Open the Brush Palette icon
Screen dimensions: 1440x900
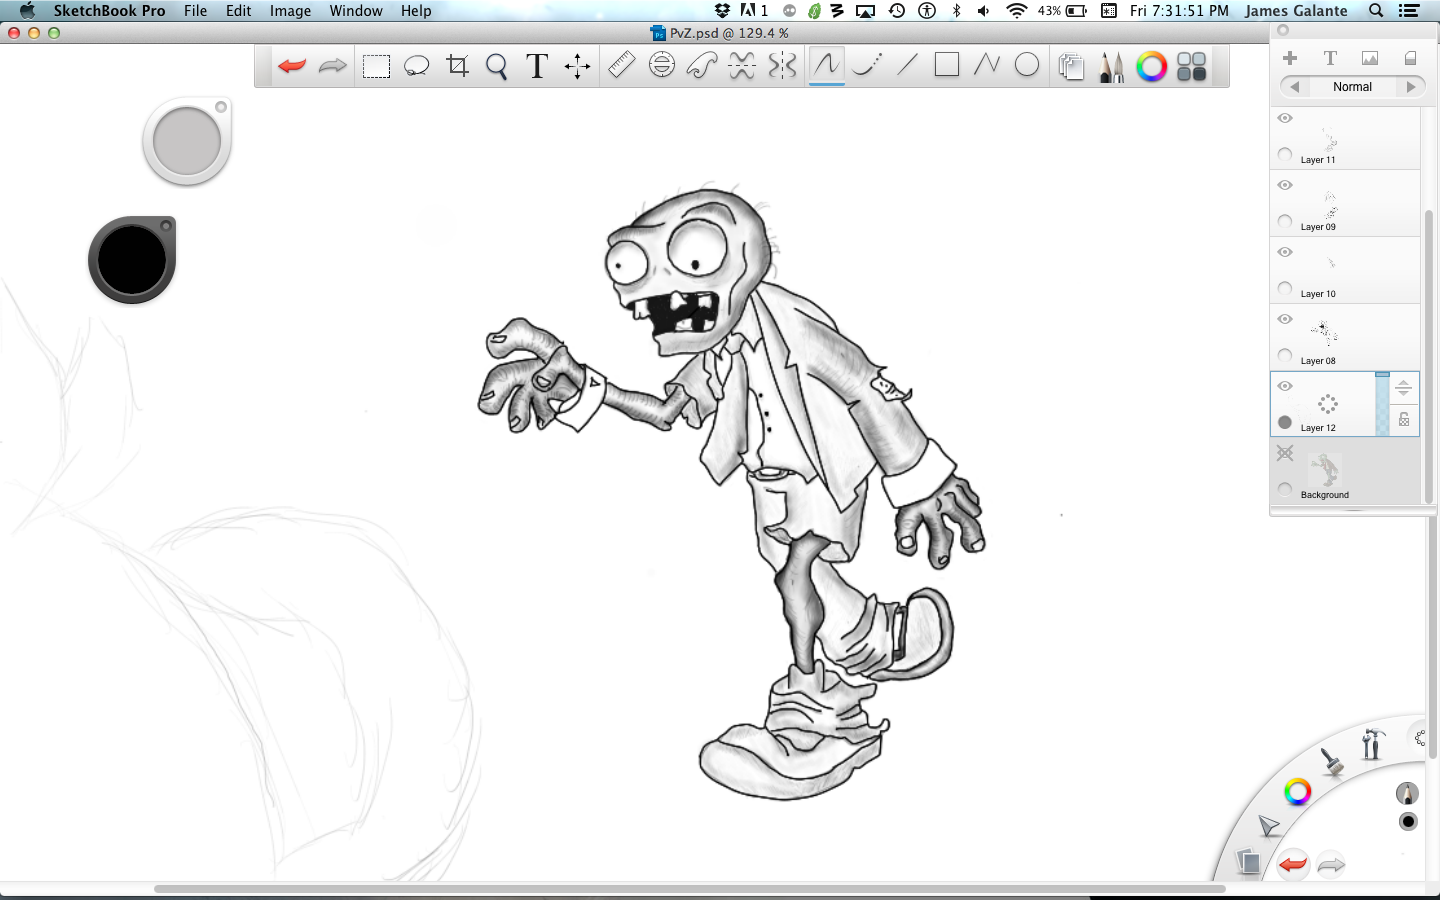tap(1111, 67)
